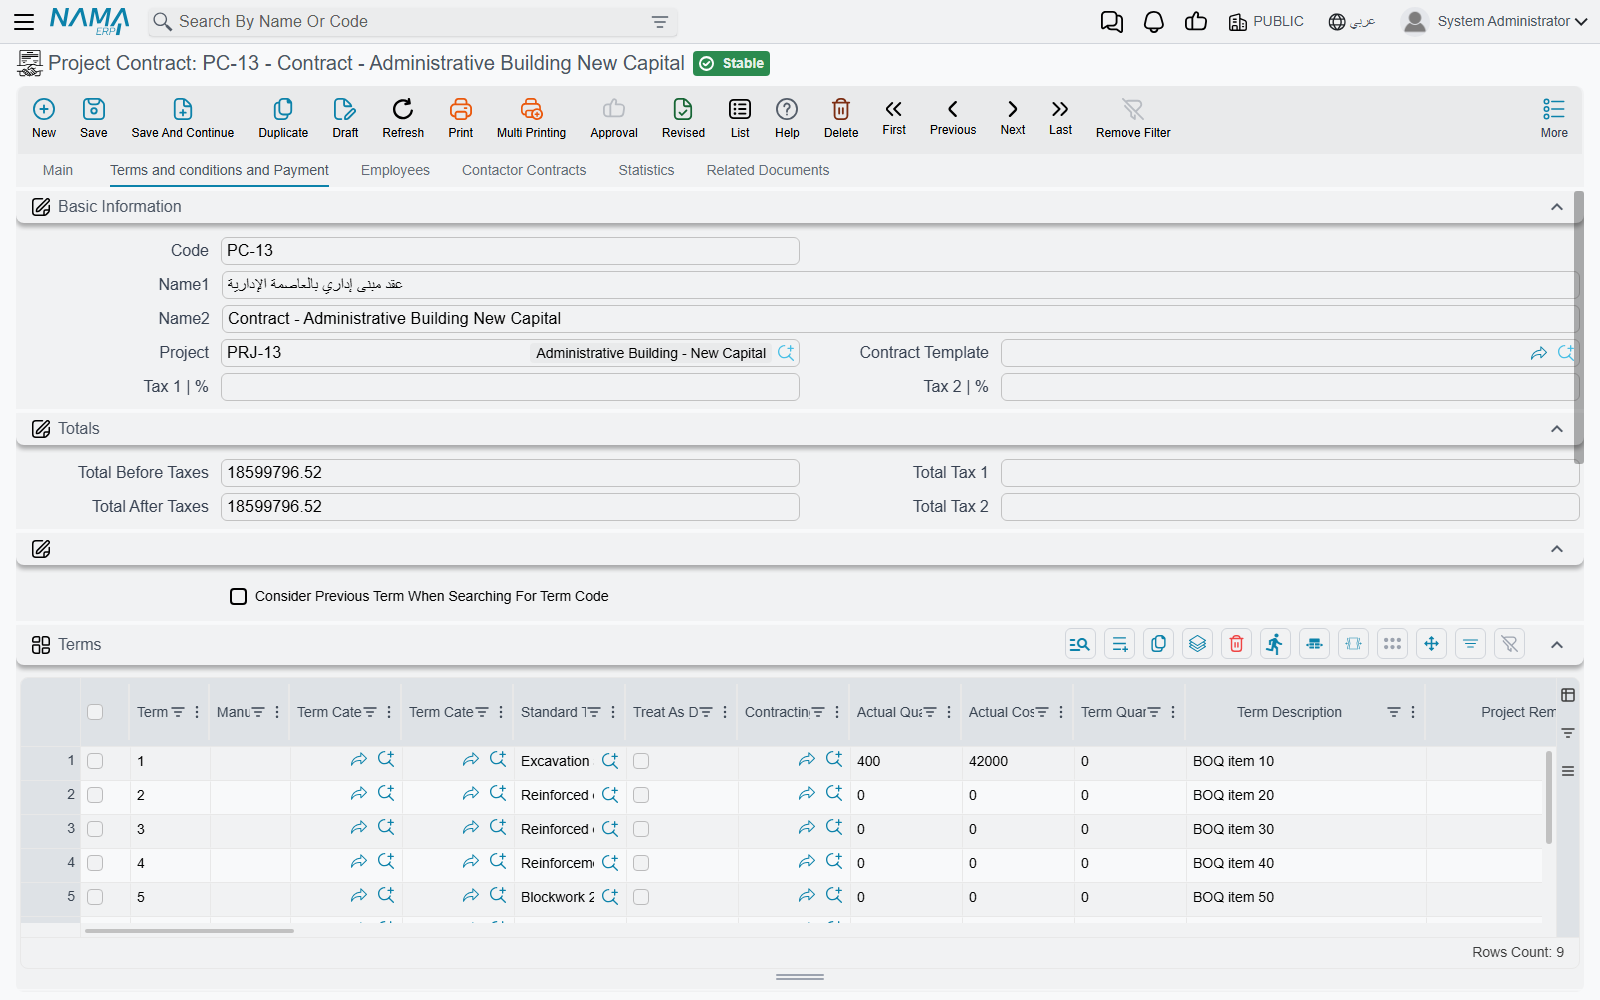Go to Next record
Image resolution: width=1600 pixels, height=1000 pixels.
[x=1013, y=109]
